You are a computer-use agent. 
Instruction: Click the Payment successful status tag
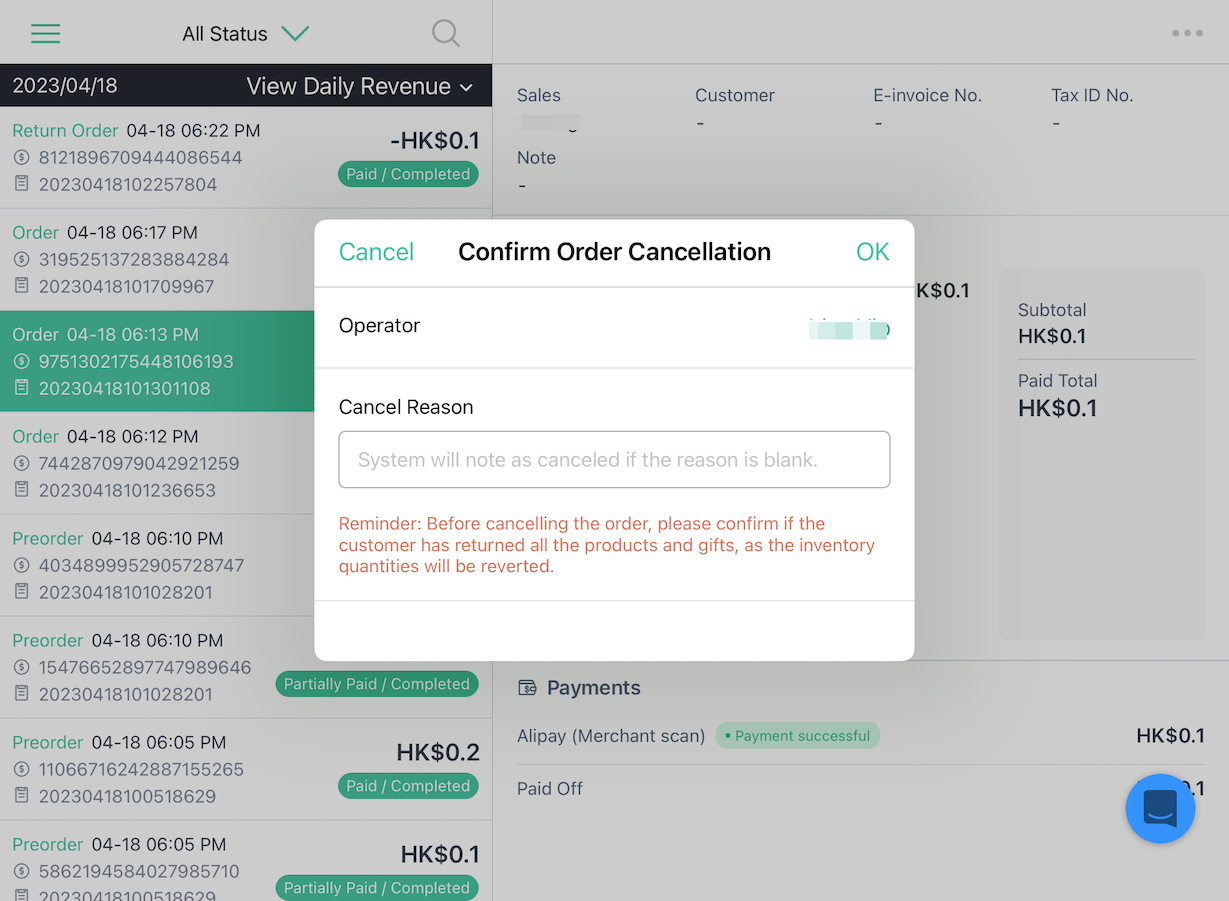(798, 736)
